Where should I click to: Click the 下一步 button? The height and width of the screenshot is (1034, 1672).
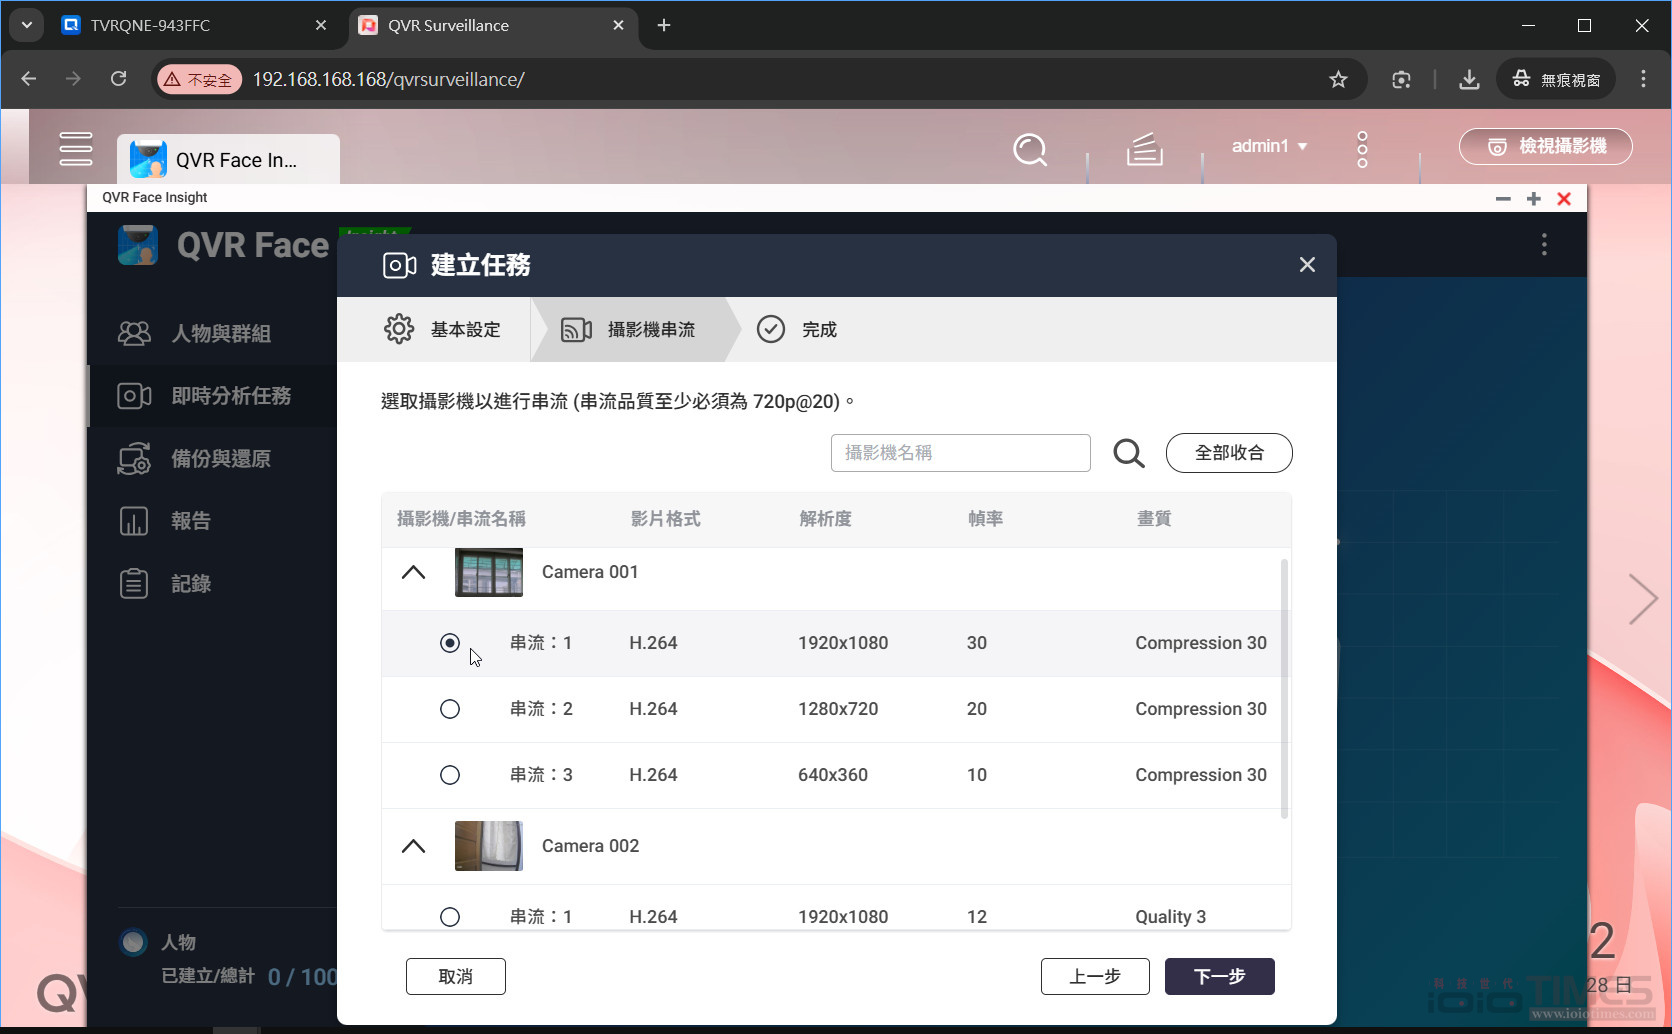(x=1218, y=976)
